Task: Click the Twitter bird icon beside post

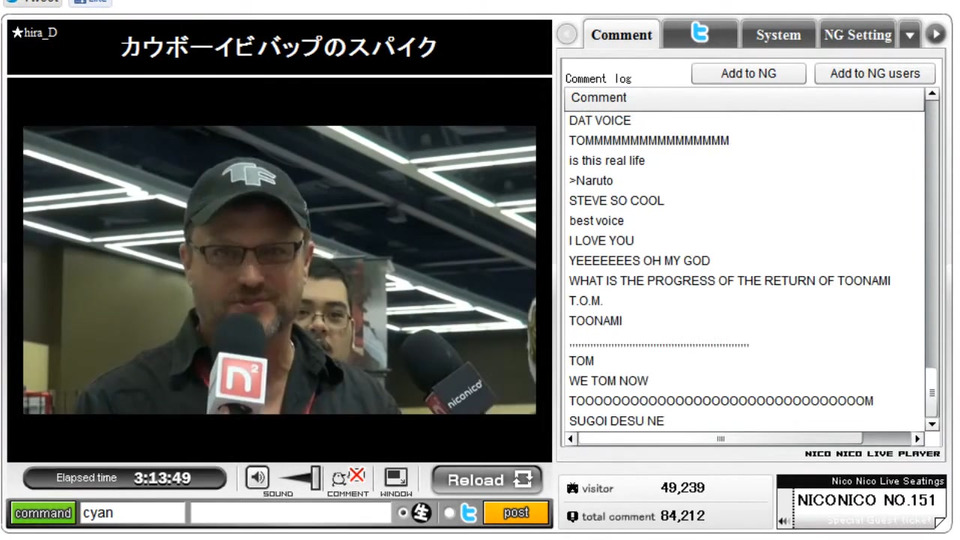Action: click(468, 513)
